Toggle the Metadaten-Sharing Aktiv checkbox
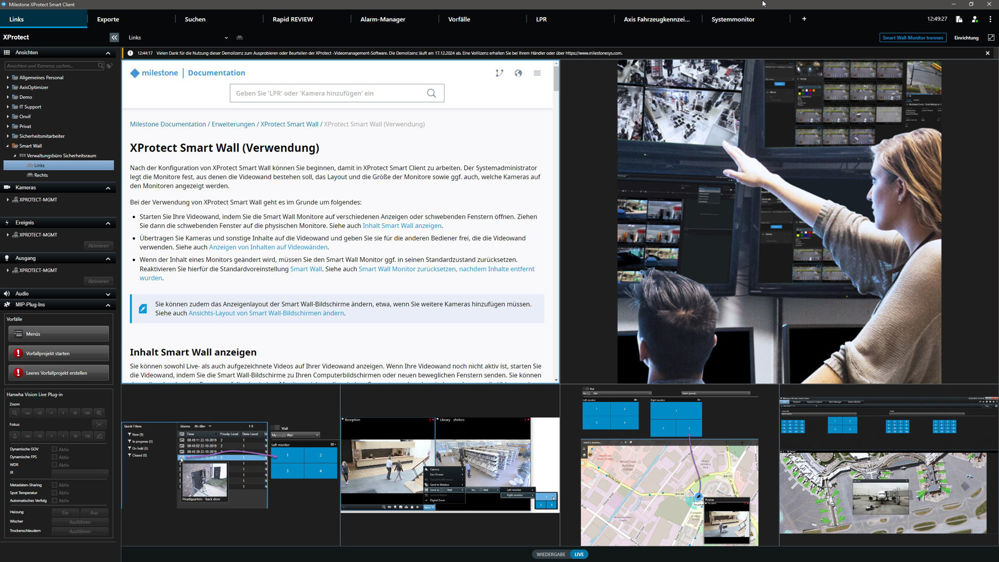The height and width of the screenshot is (562, 999). [54, 485]
